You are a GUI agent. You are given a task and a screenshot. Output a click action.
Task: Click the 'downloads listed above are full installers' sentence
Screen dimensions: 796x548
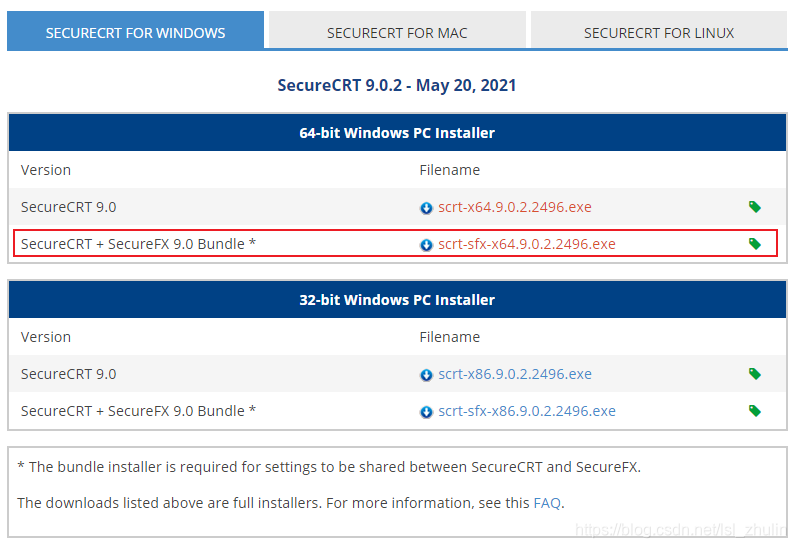(170, 503)
